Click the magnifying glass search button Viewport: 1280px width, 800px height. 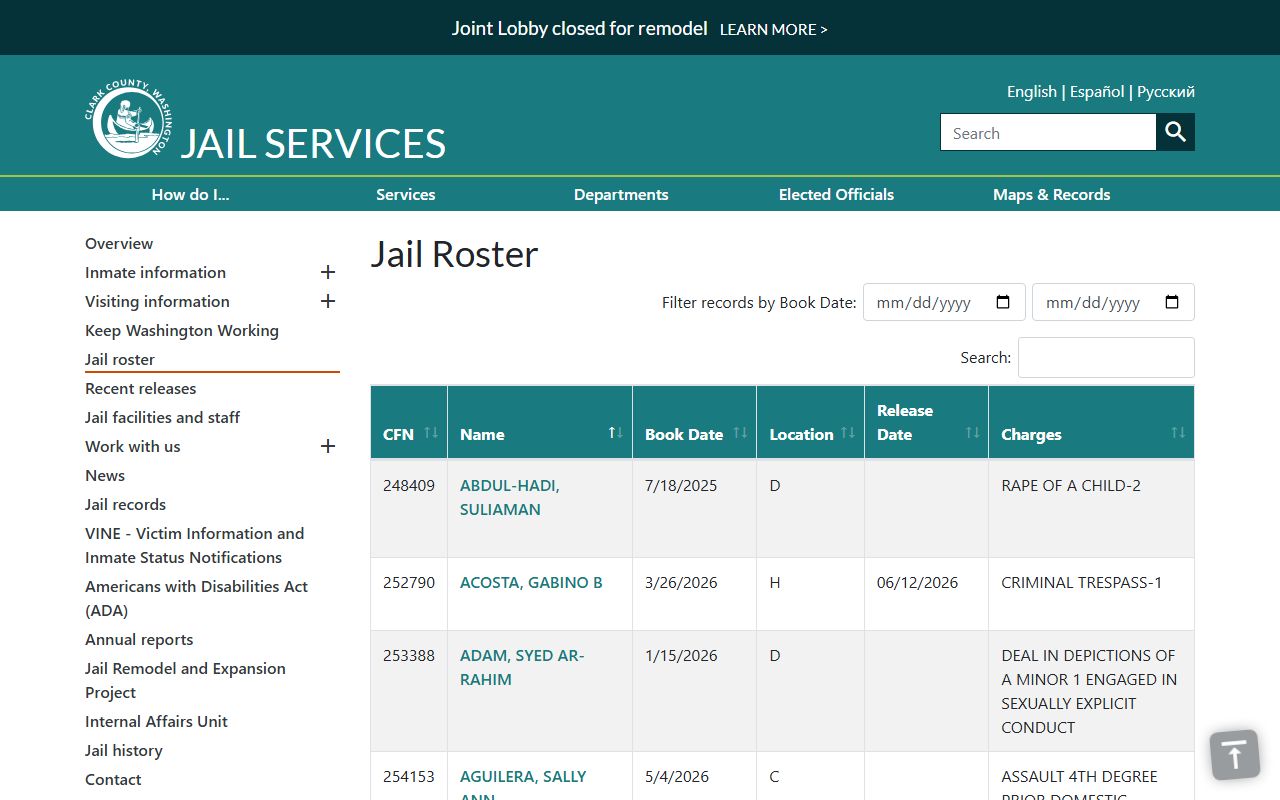1176,132
